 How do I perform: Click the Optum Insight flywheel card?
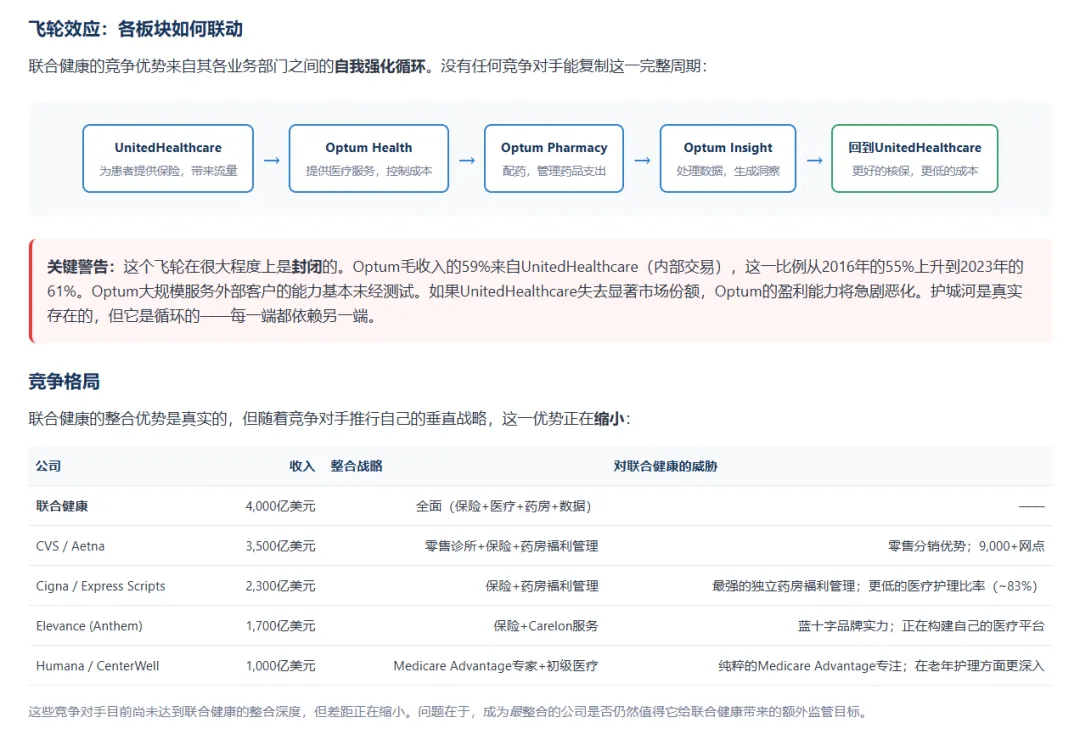[x=727, y=158]
